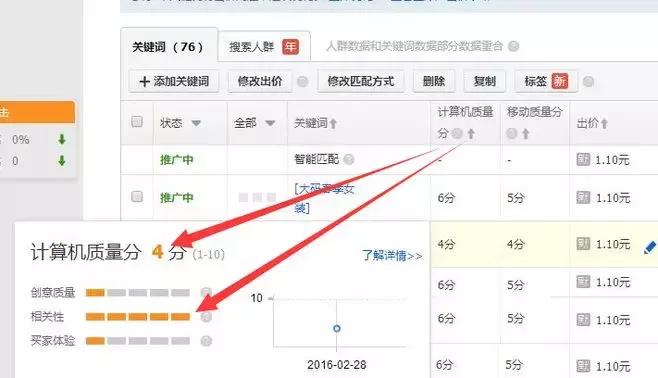Sort by 关键词 column arrow
This screenshot has width=658, height=378.
(333, 124)
